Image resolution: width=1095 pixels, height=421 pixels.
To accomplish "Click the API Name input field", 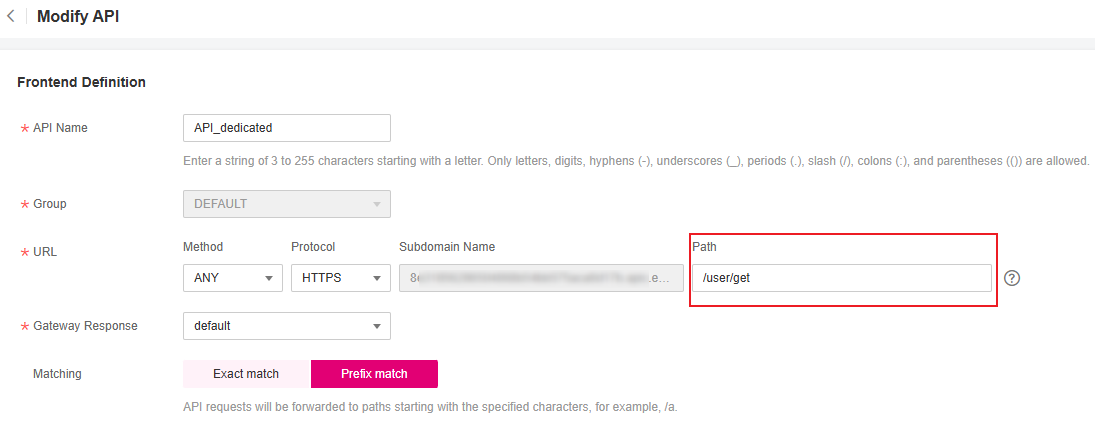I will pos(286,128).
